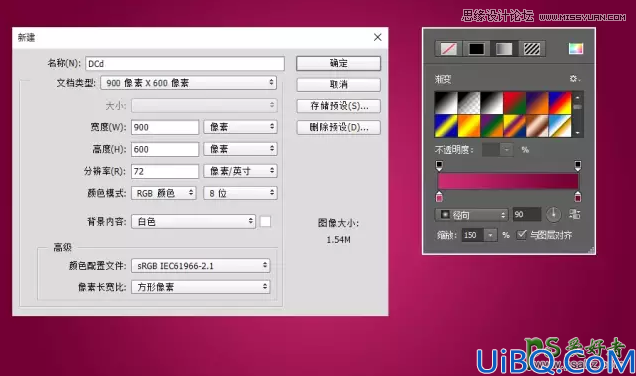This screenshot has height=376, width=636.
Task: Open the rainbow color picker icon
Action: point(576,49)
